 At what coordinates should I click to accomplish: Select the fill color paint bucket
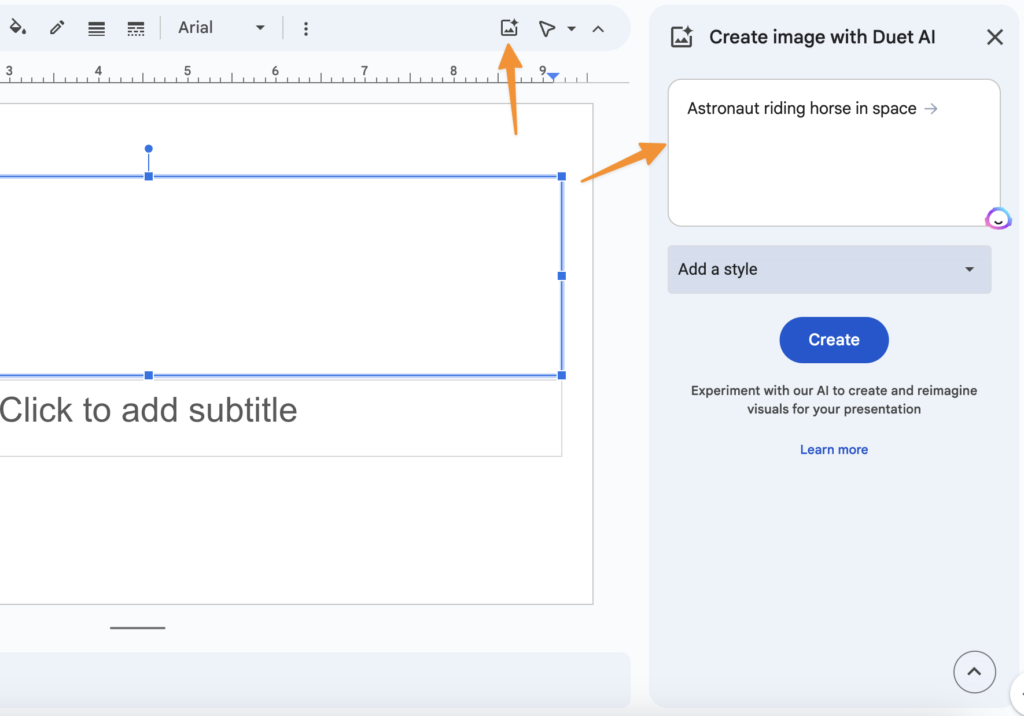tap(17, 28)
